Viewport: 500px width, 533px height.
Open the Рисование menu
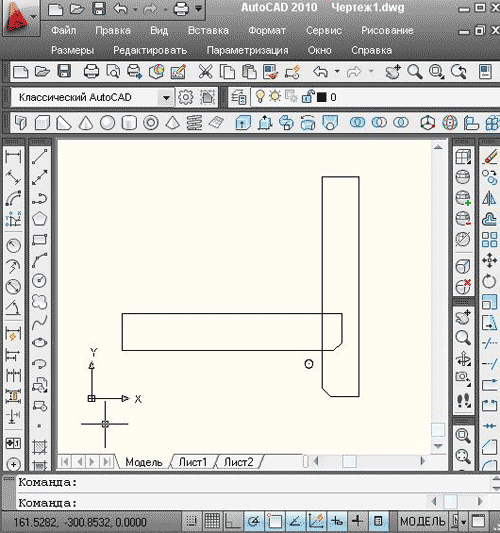click(x=387, y=30)
